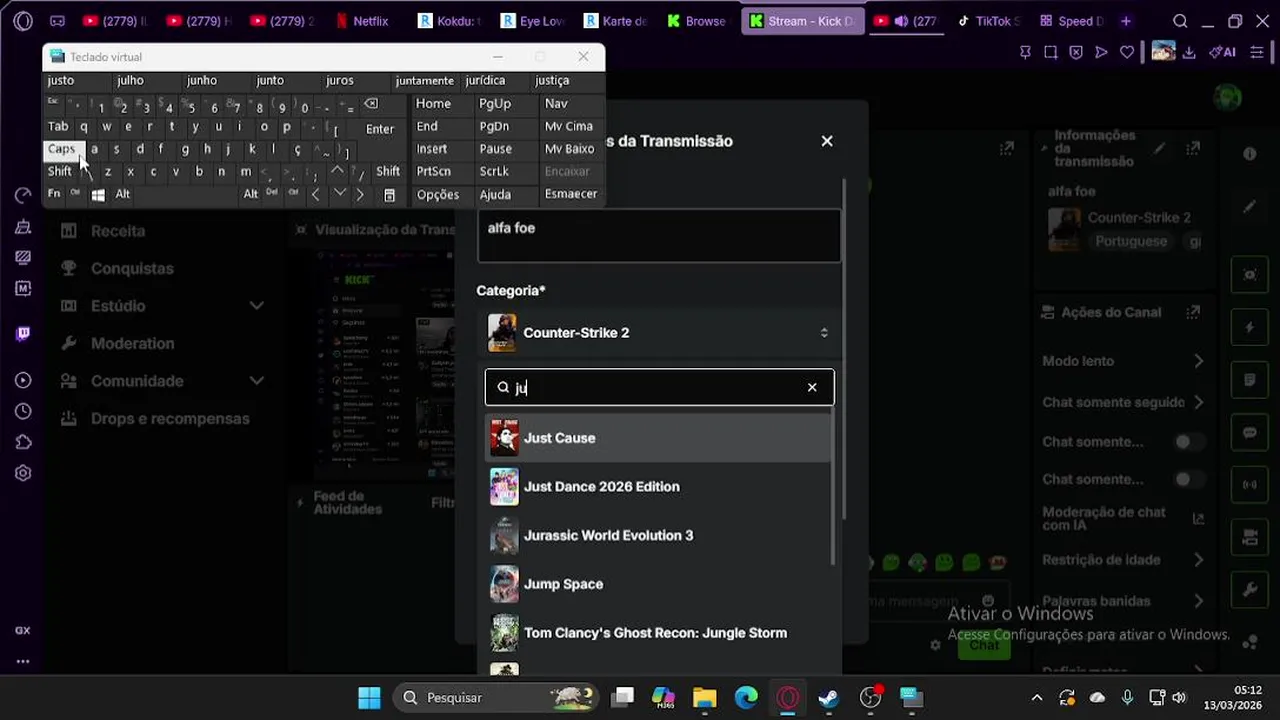Open GX Corner icon in sidebar
This screenshot has height=720, width=1280.
click(x=23, y=631)
